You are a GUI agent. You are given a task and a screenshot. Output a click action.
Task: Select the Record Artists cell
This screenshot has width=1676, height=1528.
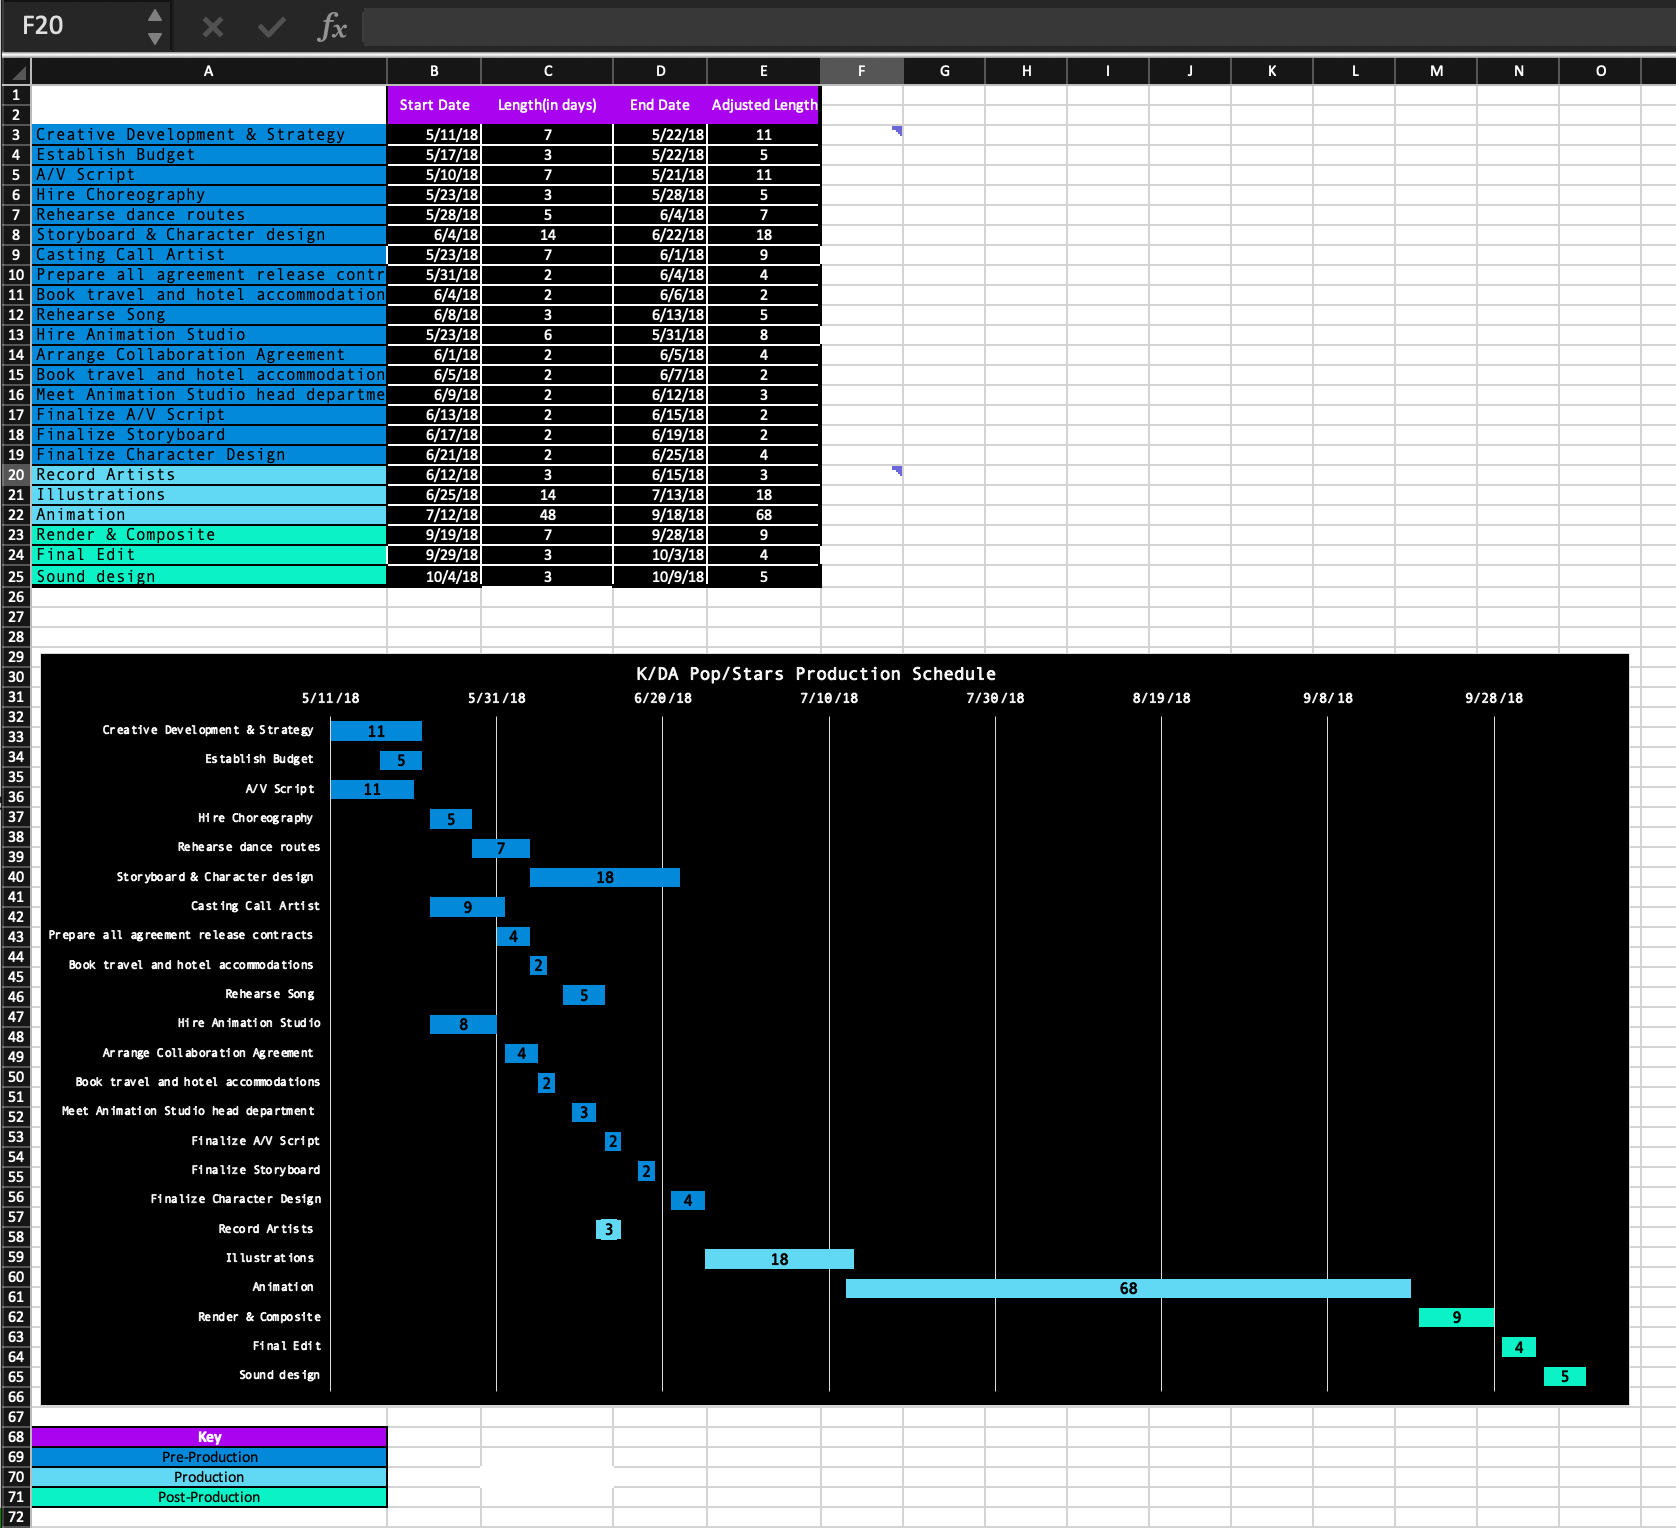pos(209,475)
